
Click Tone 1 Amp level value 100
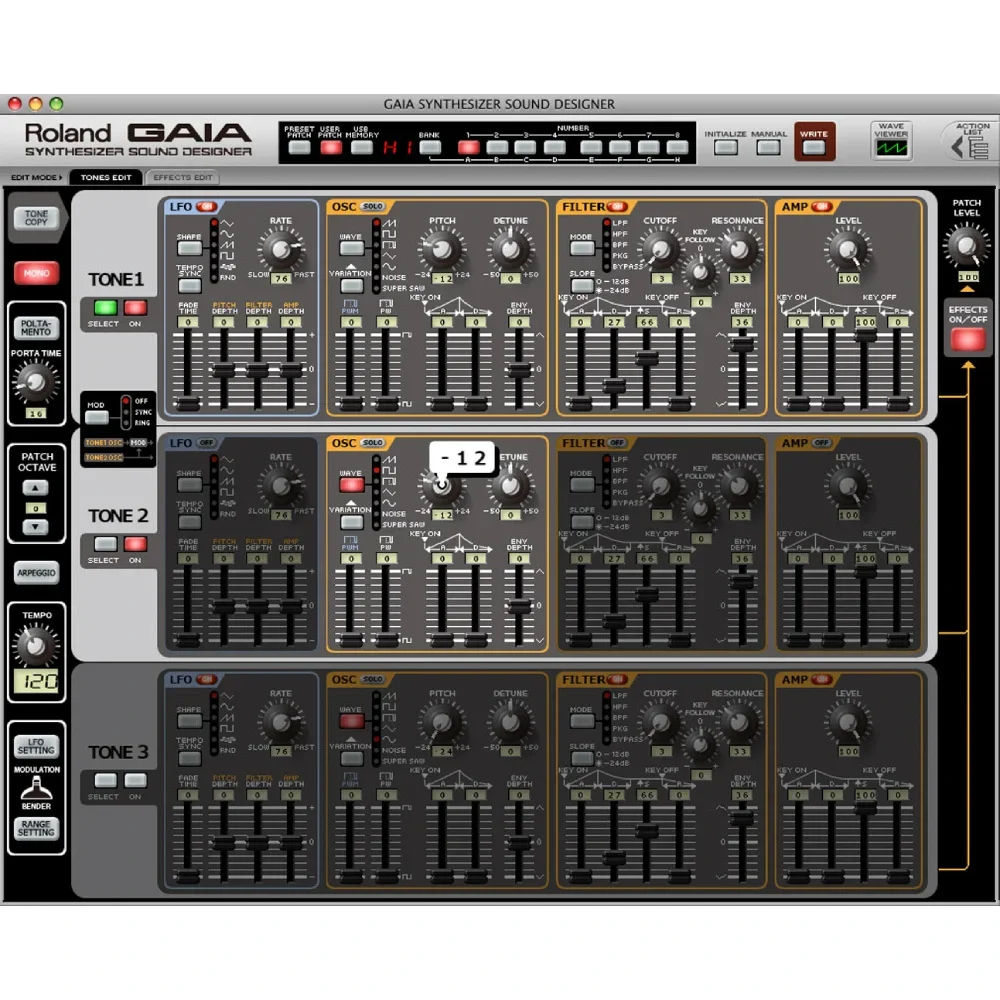coord(849,279)
